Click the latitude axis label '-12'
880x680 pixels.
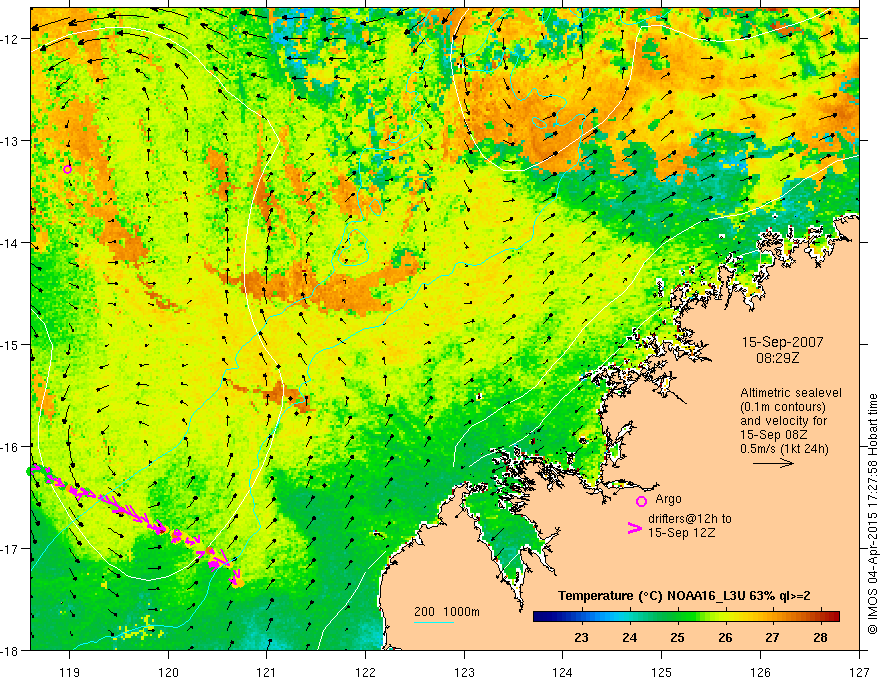(10, 39)
